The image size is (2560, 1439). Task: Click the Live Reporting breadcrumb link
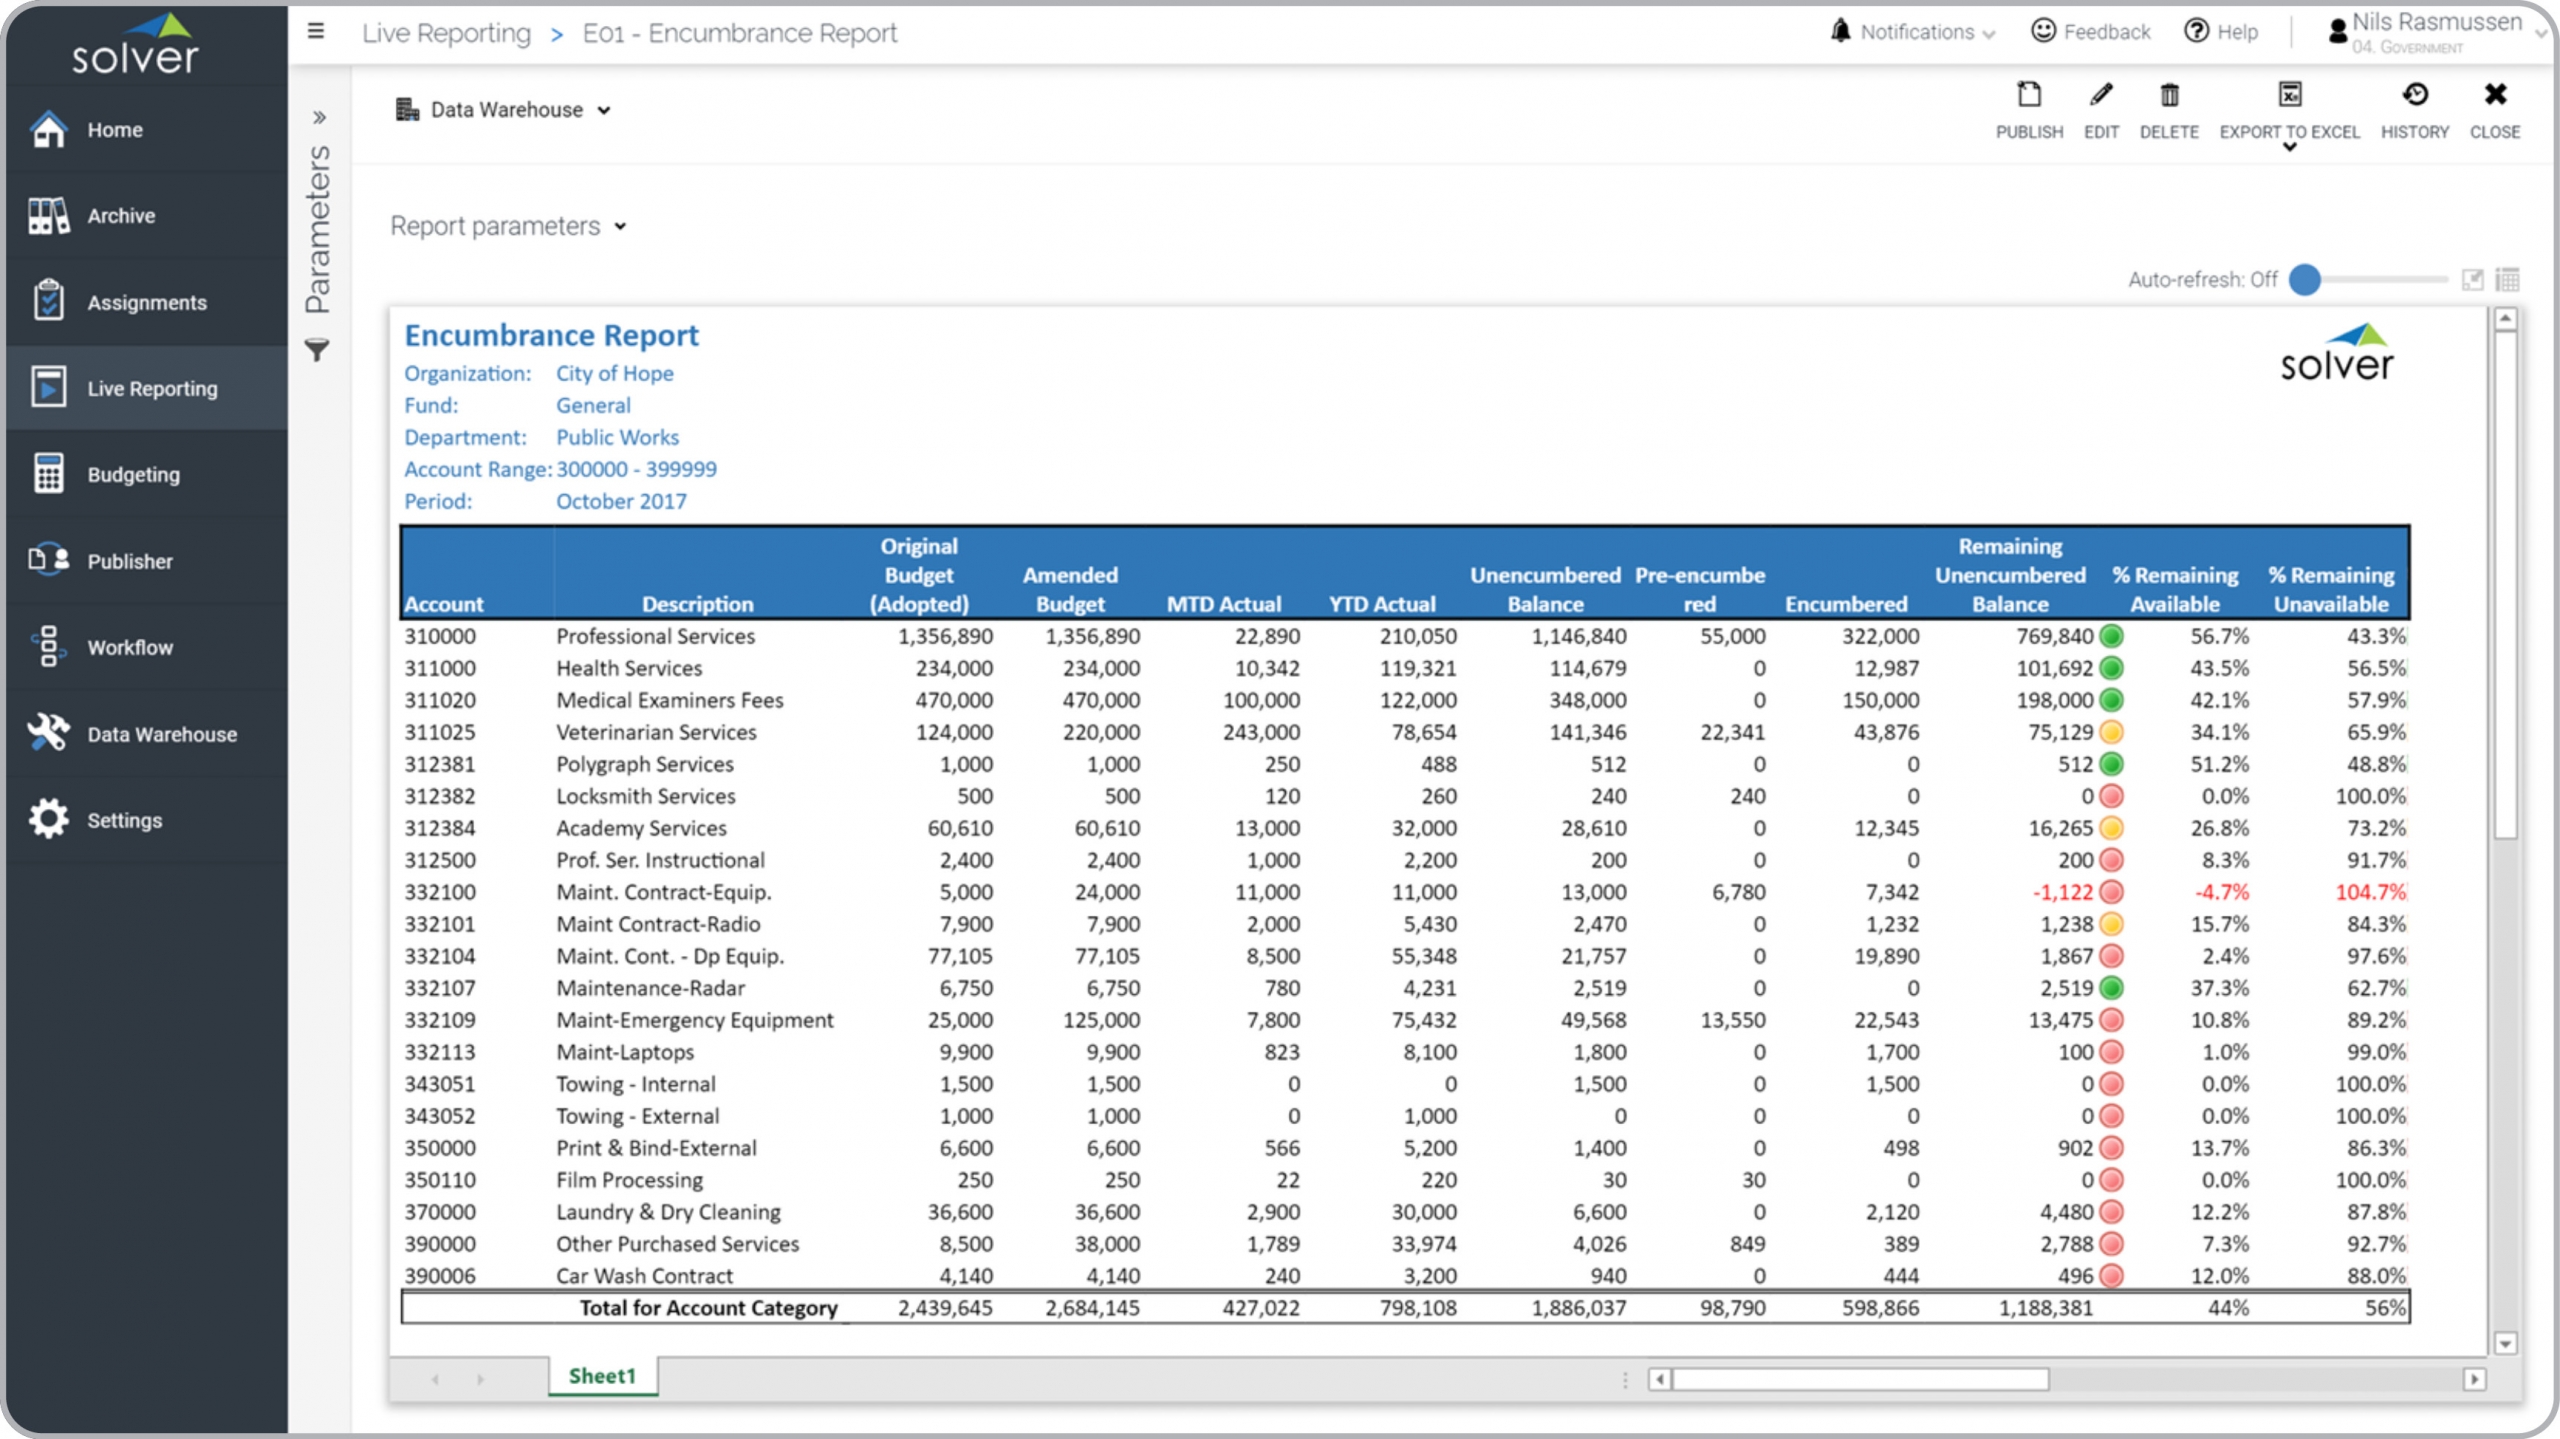446,33
